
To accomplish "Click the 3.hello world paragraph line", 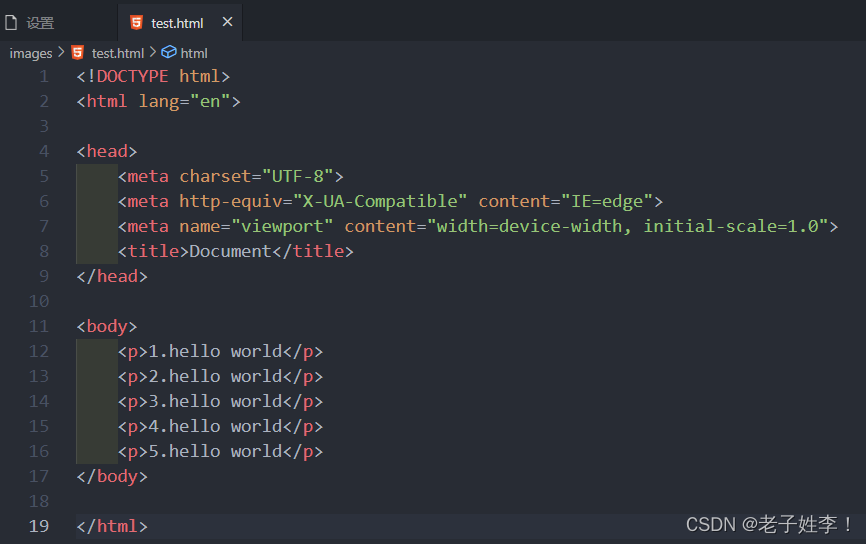I will point(220,402).
